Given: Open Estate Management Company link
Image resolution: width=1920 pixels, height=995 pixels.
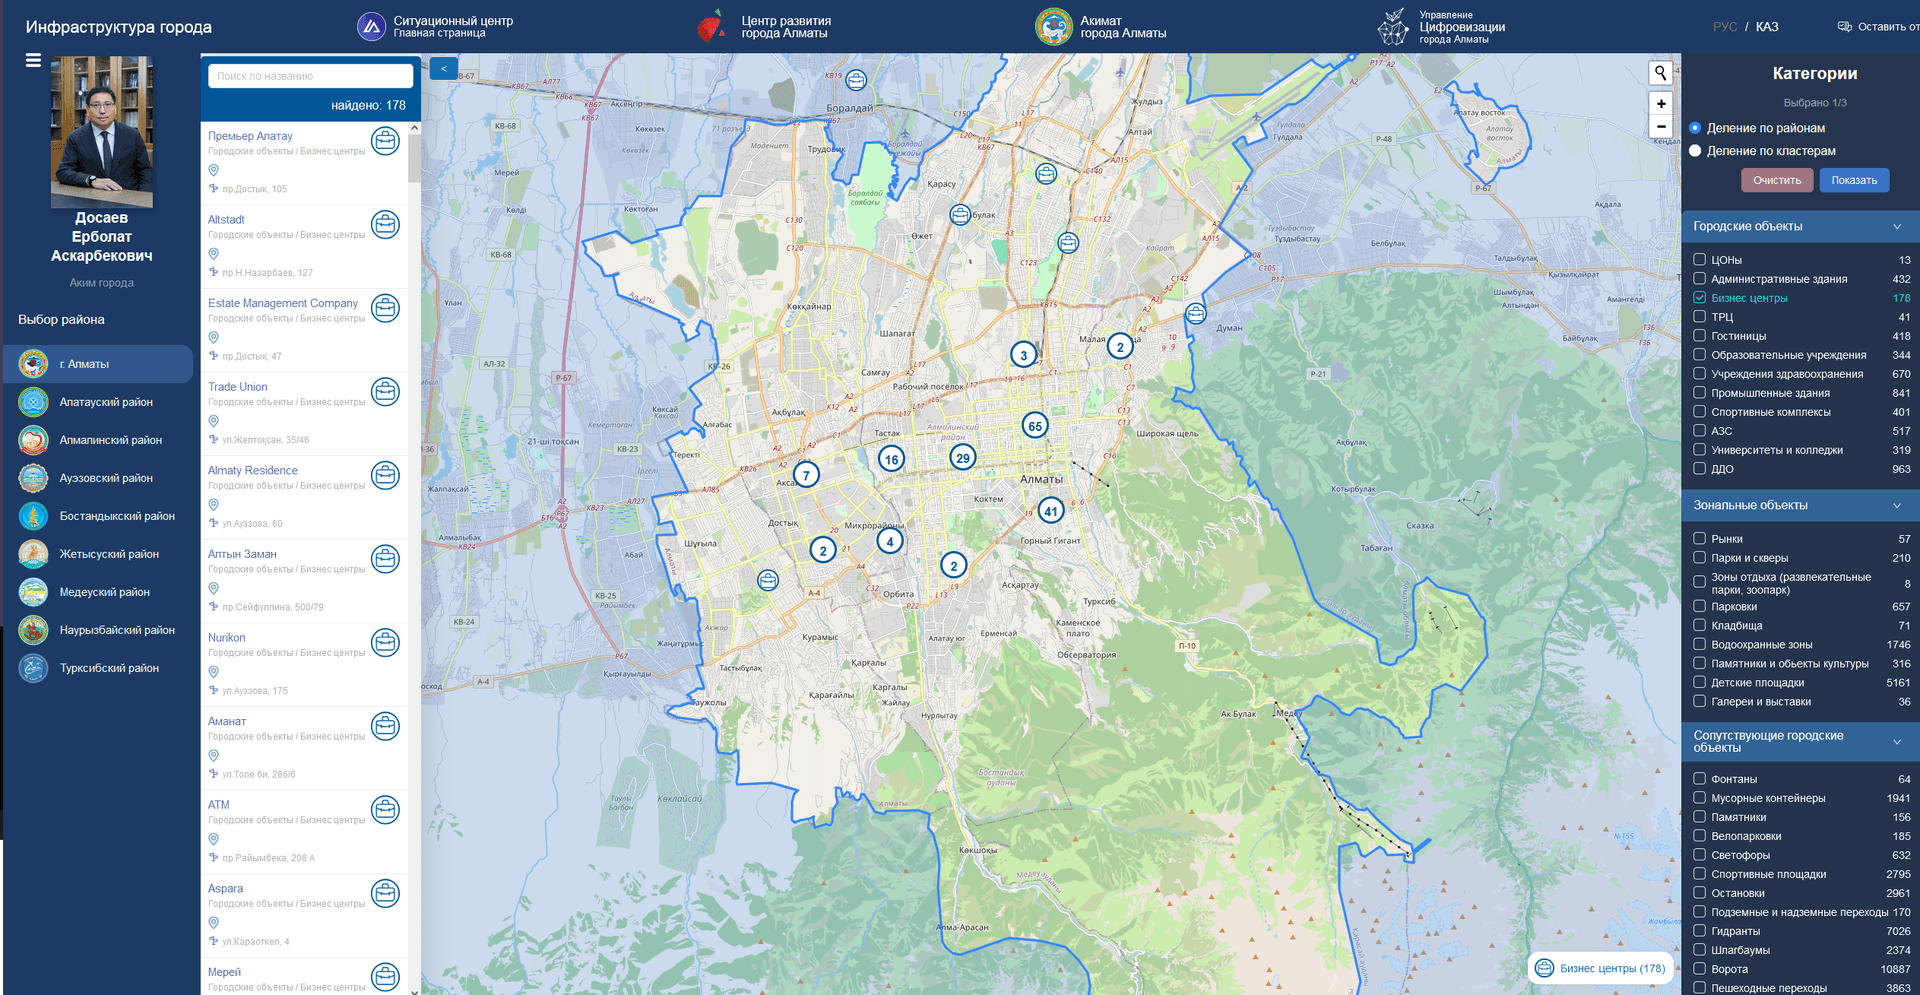Looking at the screenshot, I should point(283,303).
